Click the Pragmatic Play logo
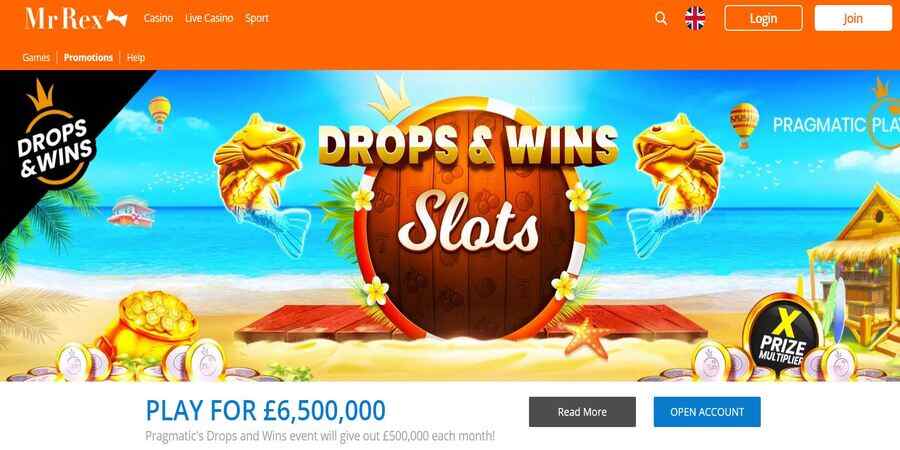 [x=836, y=124]
